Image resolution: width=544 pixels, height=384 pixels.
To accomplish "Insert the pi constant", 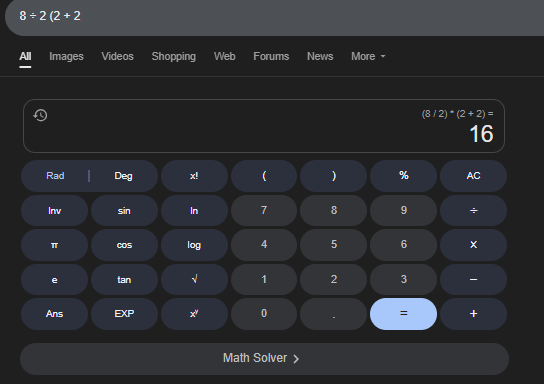I will tap(54, 245).
